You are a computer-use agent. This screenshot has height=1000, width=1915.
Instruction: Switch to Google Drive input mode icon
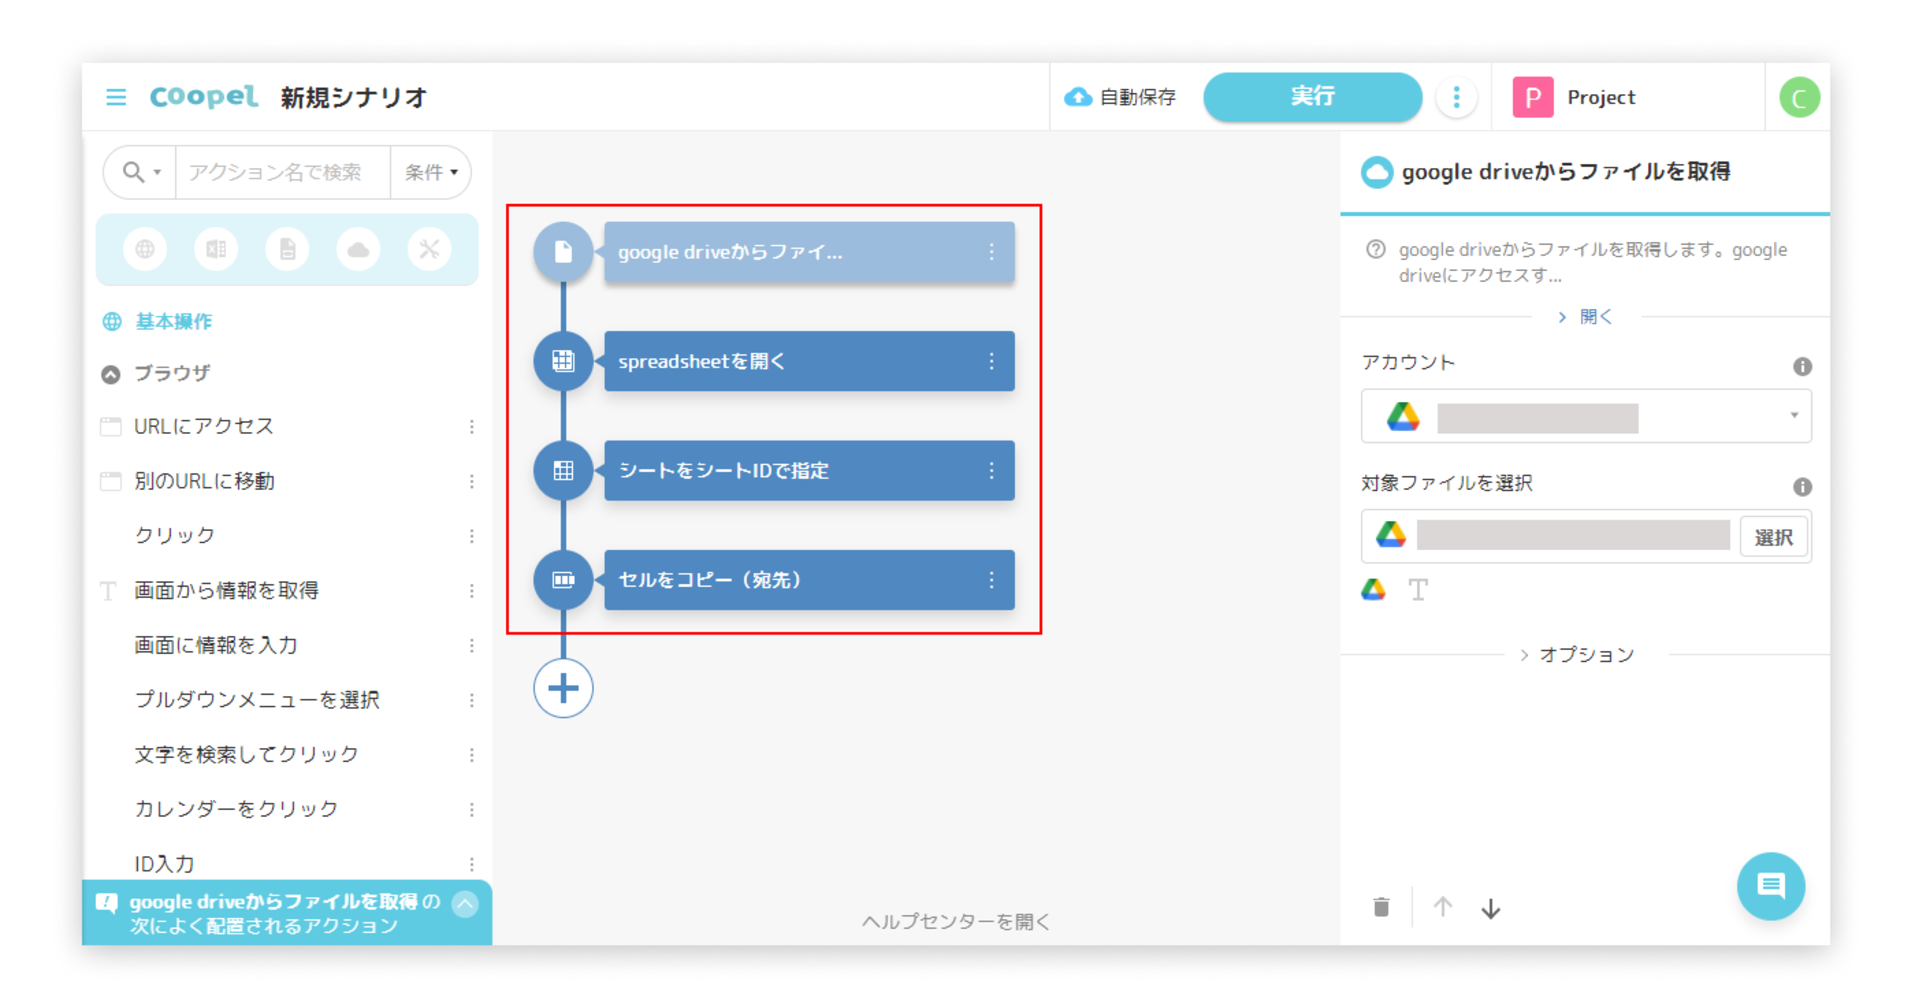tap(1373, 590)
